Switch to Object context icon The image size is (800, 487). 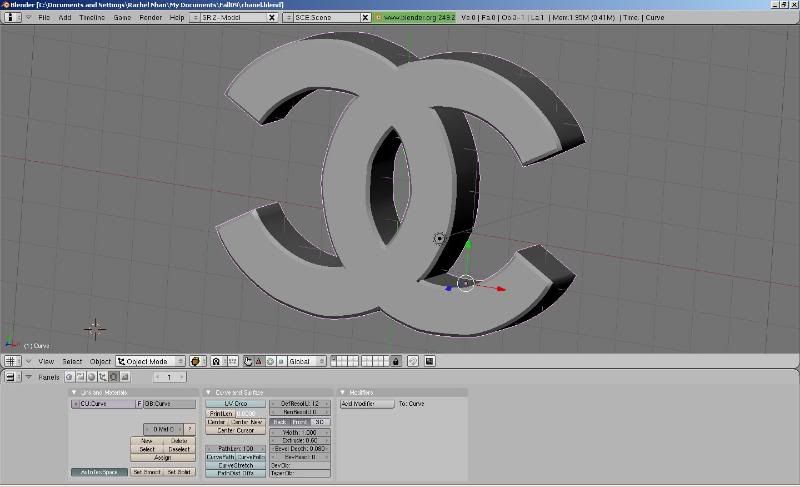[103, 377]
